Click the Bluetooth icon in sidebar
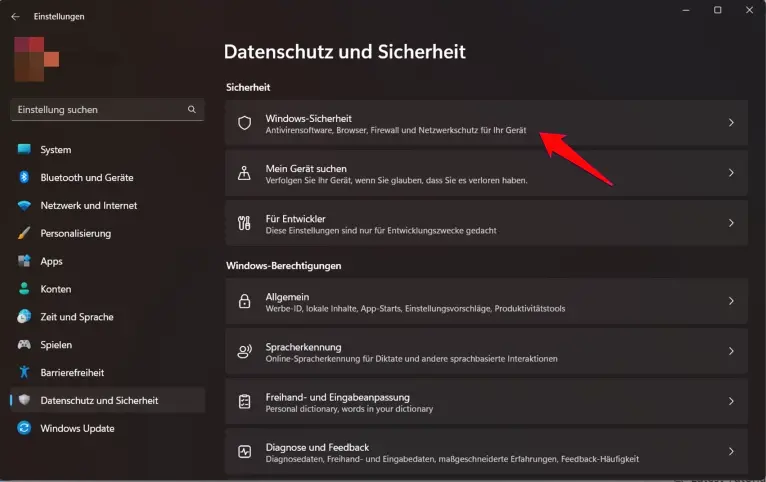Viewport: 766px width, 482px height. 24,177
